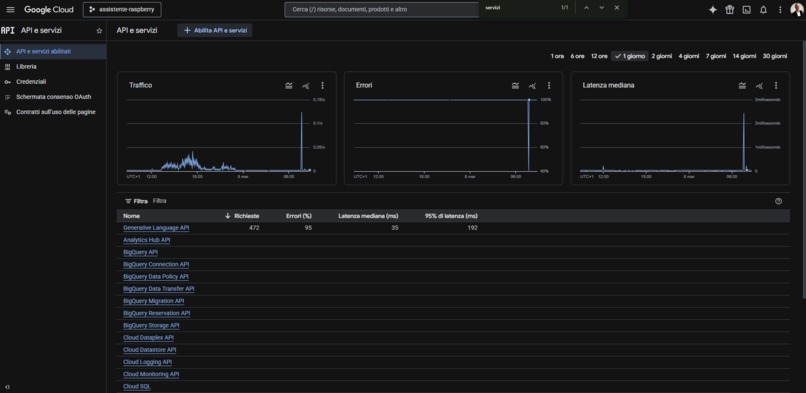The image size is (806, 393).
Task: Sort table by Nome column
Action: pos(132,216)
